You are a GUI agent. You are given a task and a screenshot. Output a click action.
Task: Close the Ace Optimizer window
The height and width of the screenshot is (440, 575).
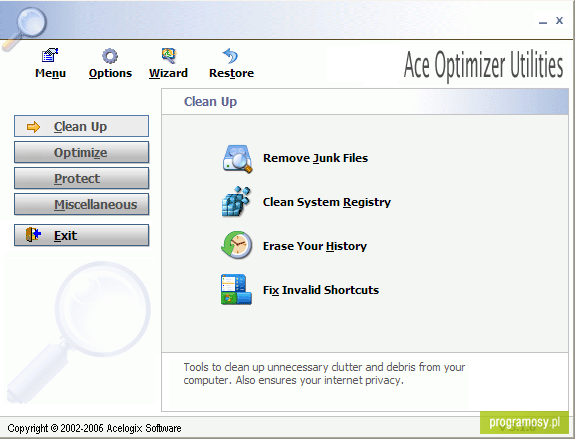(x=559, y=21)
